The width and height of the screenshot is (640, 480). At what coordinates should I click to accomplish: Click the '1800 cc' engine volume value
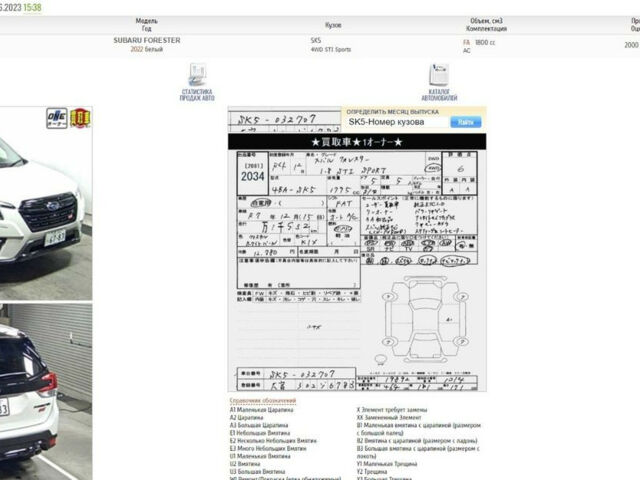click(485, 42)
